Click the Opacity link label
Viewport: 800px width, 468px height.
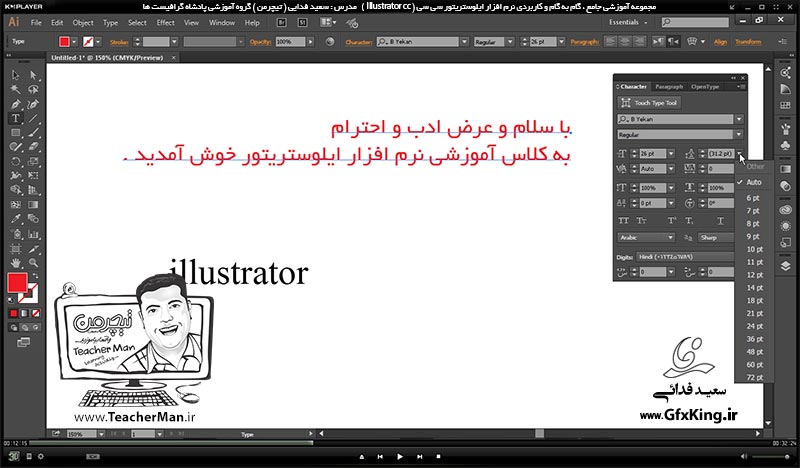click(260, 42)
